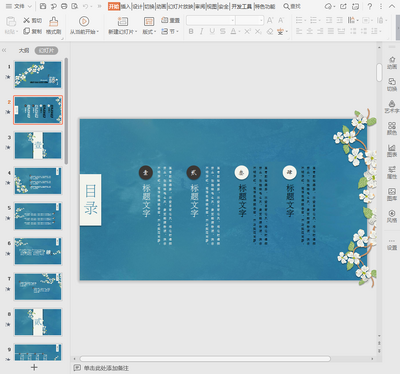
Task: Open the cloud sync dropdown in title bar
Action: coord(330,6)
